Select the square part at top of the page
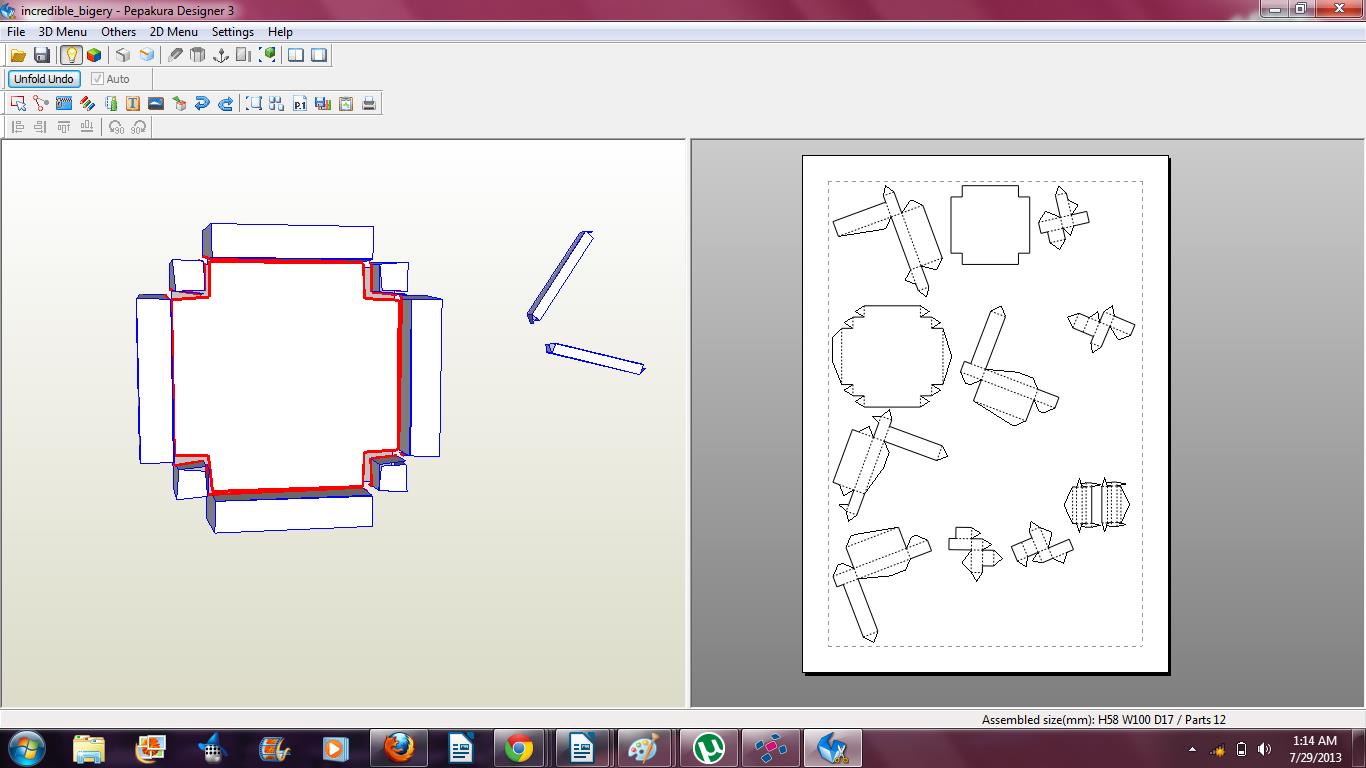The width and height of the screenshot is (1366, 768). (990, 225)
